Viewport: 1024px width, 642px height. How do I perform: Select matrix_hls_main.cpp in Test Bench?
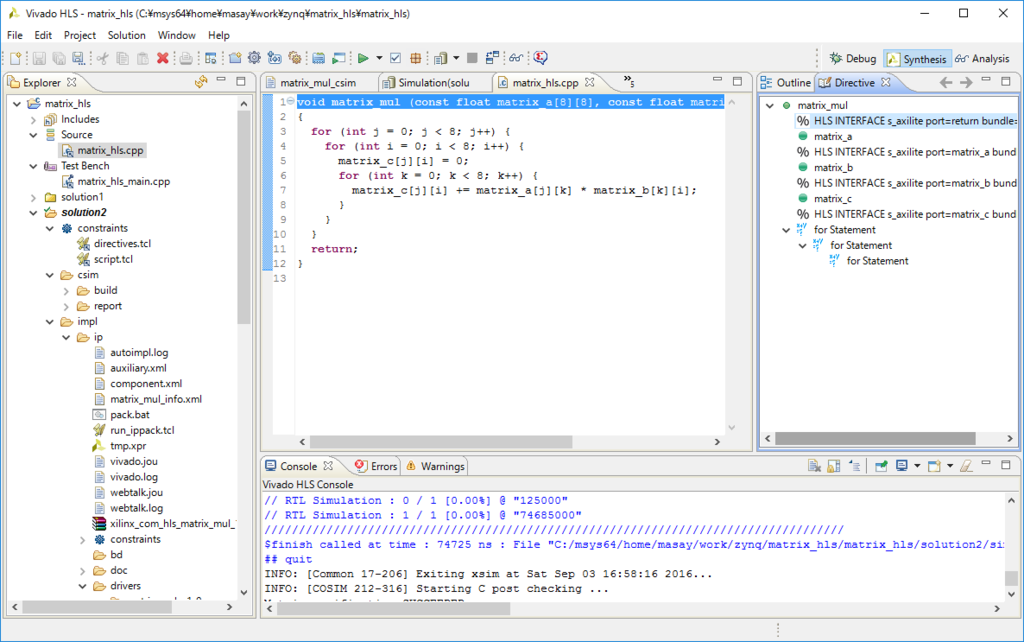point(123,182)
